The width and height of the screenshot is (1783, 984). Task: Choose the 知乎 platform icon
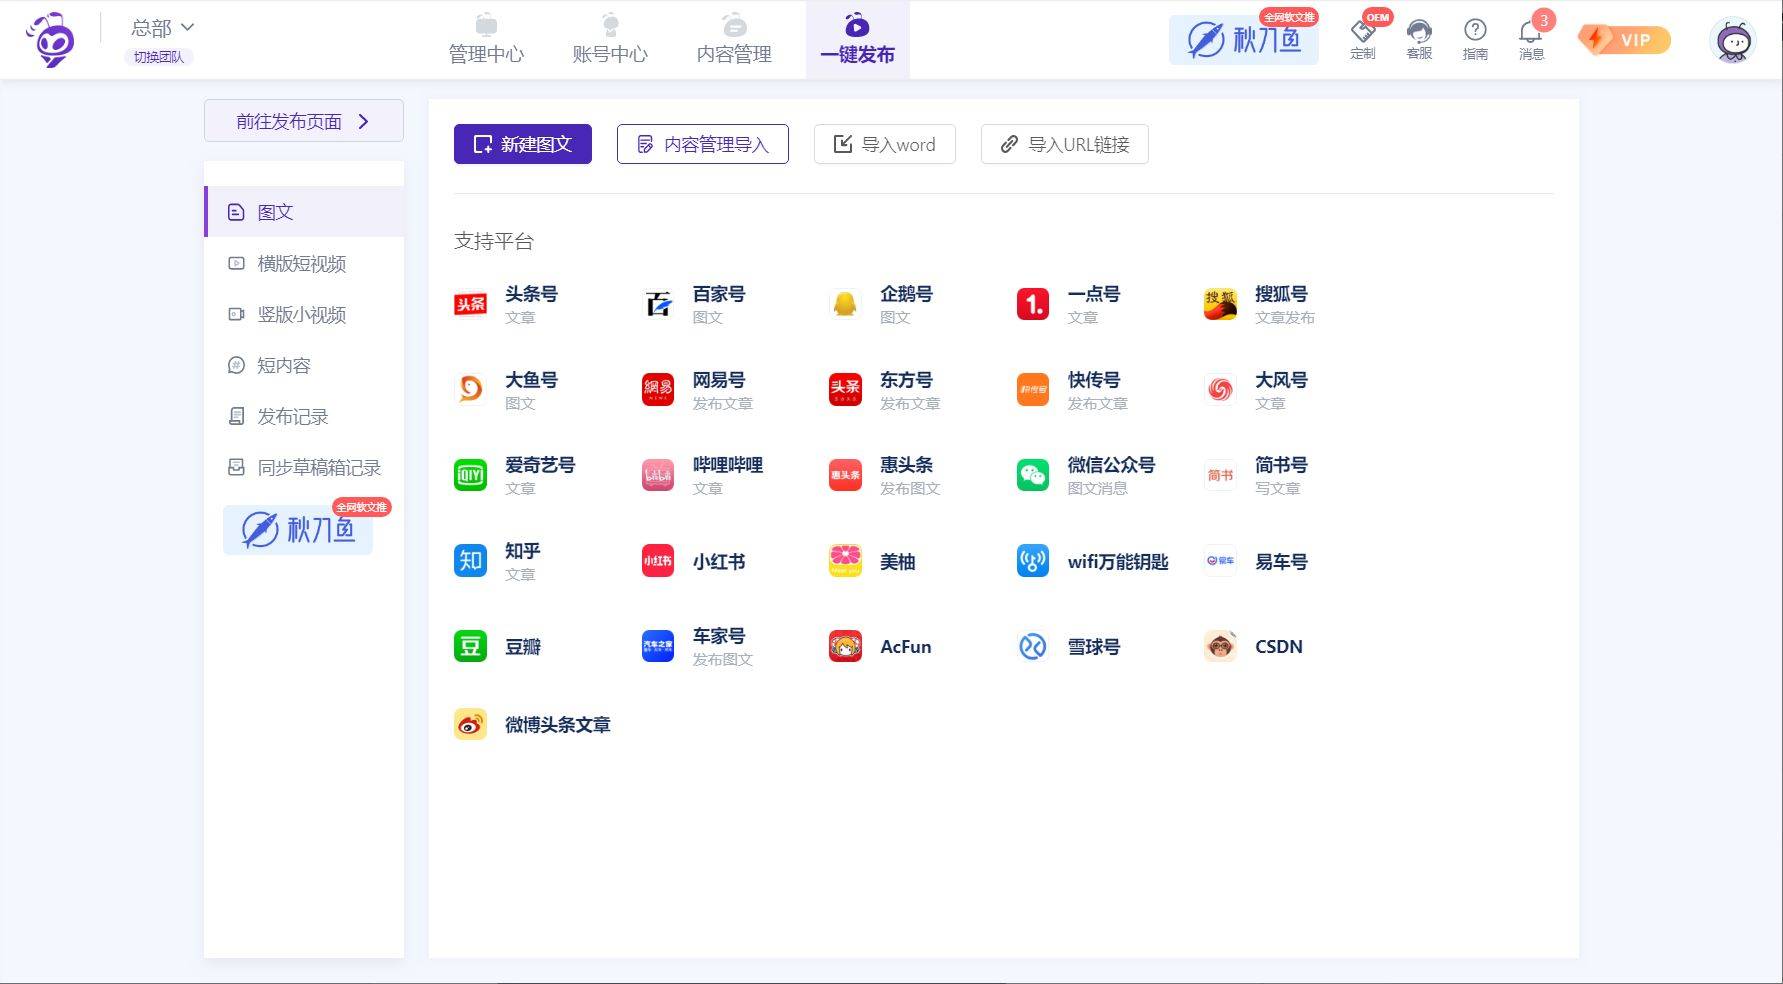(x=470, y=561)
